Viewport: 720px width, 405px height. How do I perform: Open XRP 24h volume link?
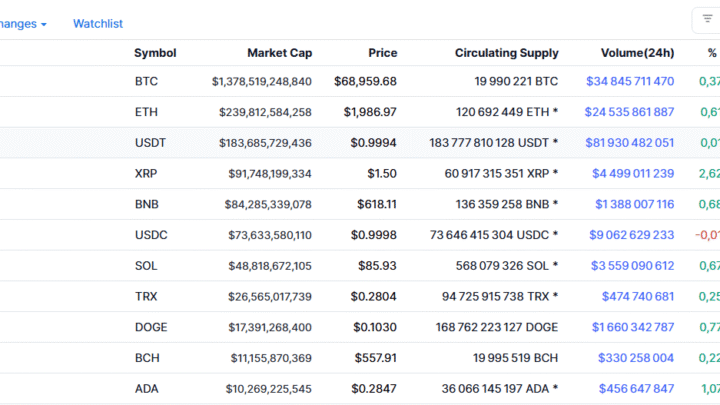pos(633,174)
